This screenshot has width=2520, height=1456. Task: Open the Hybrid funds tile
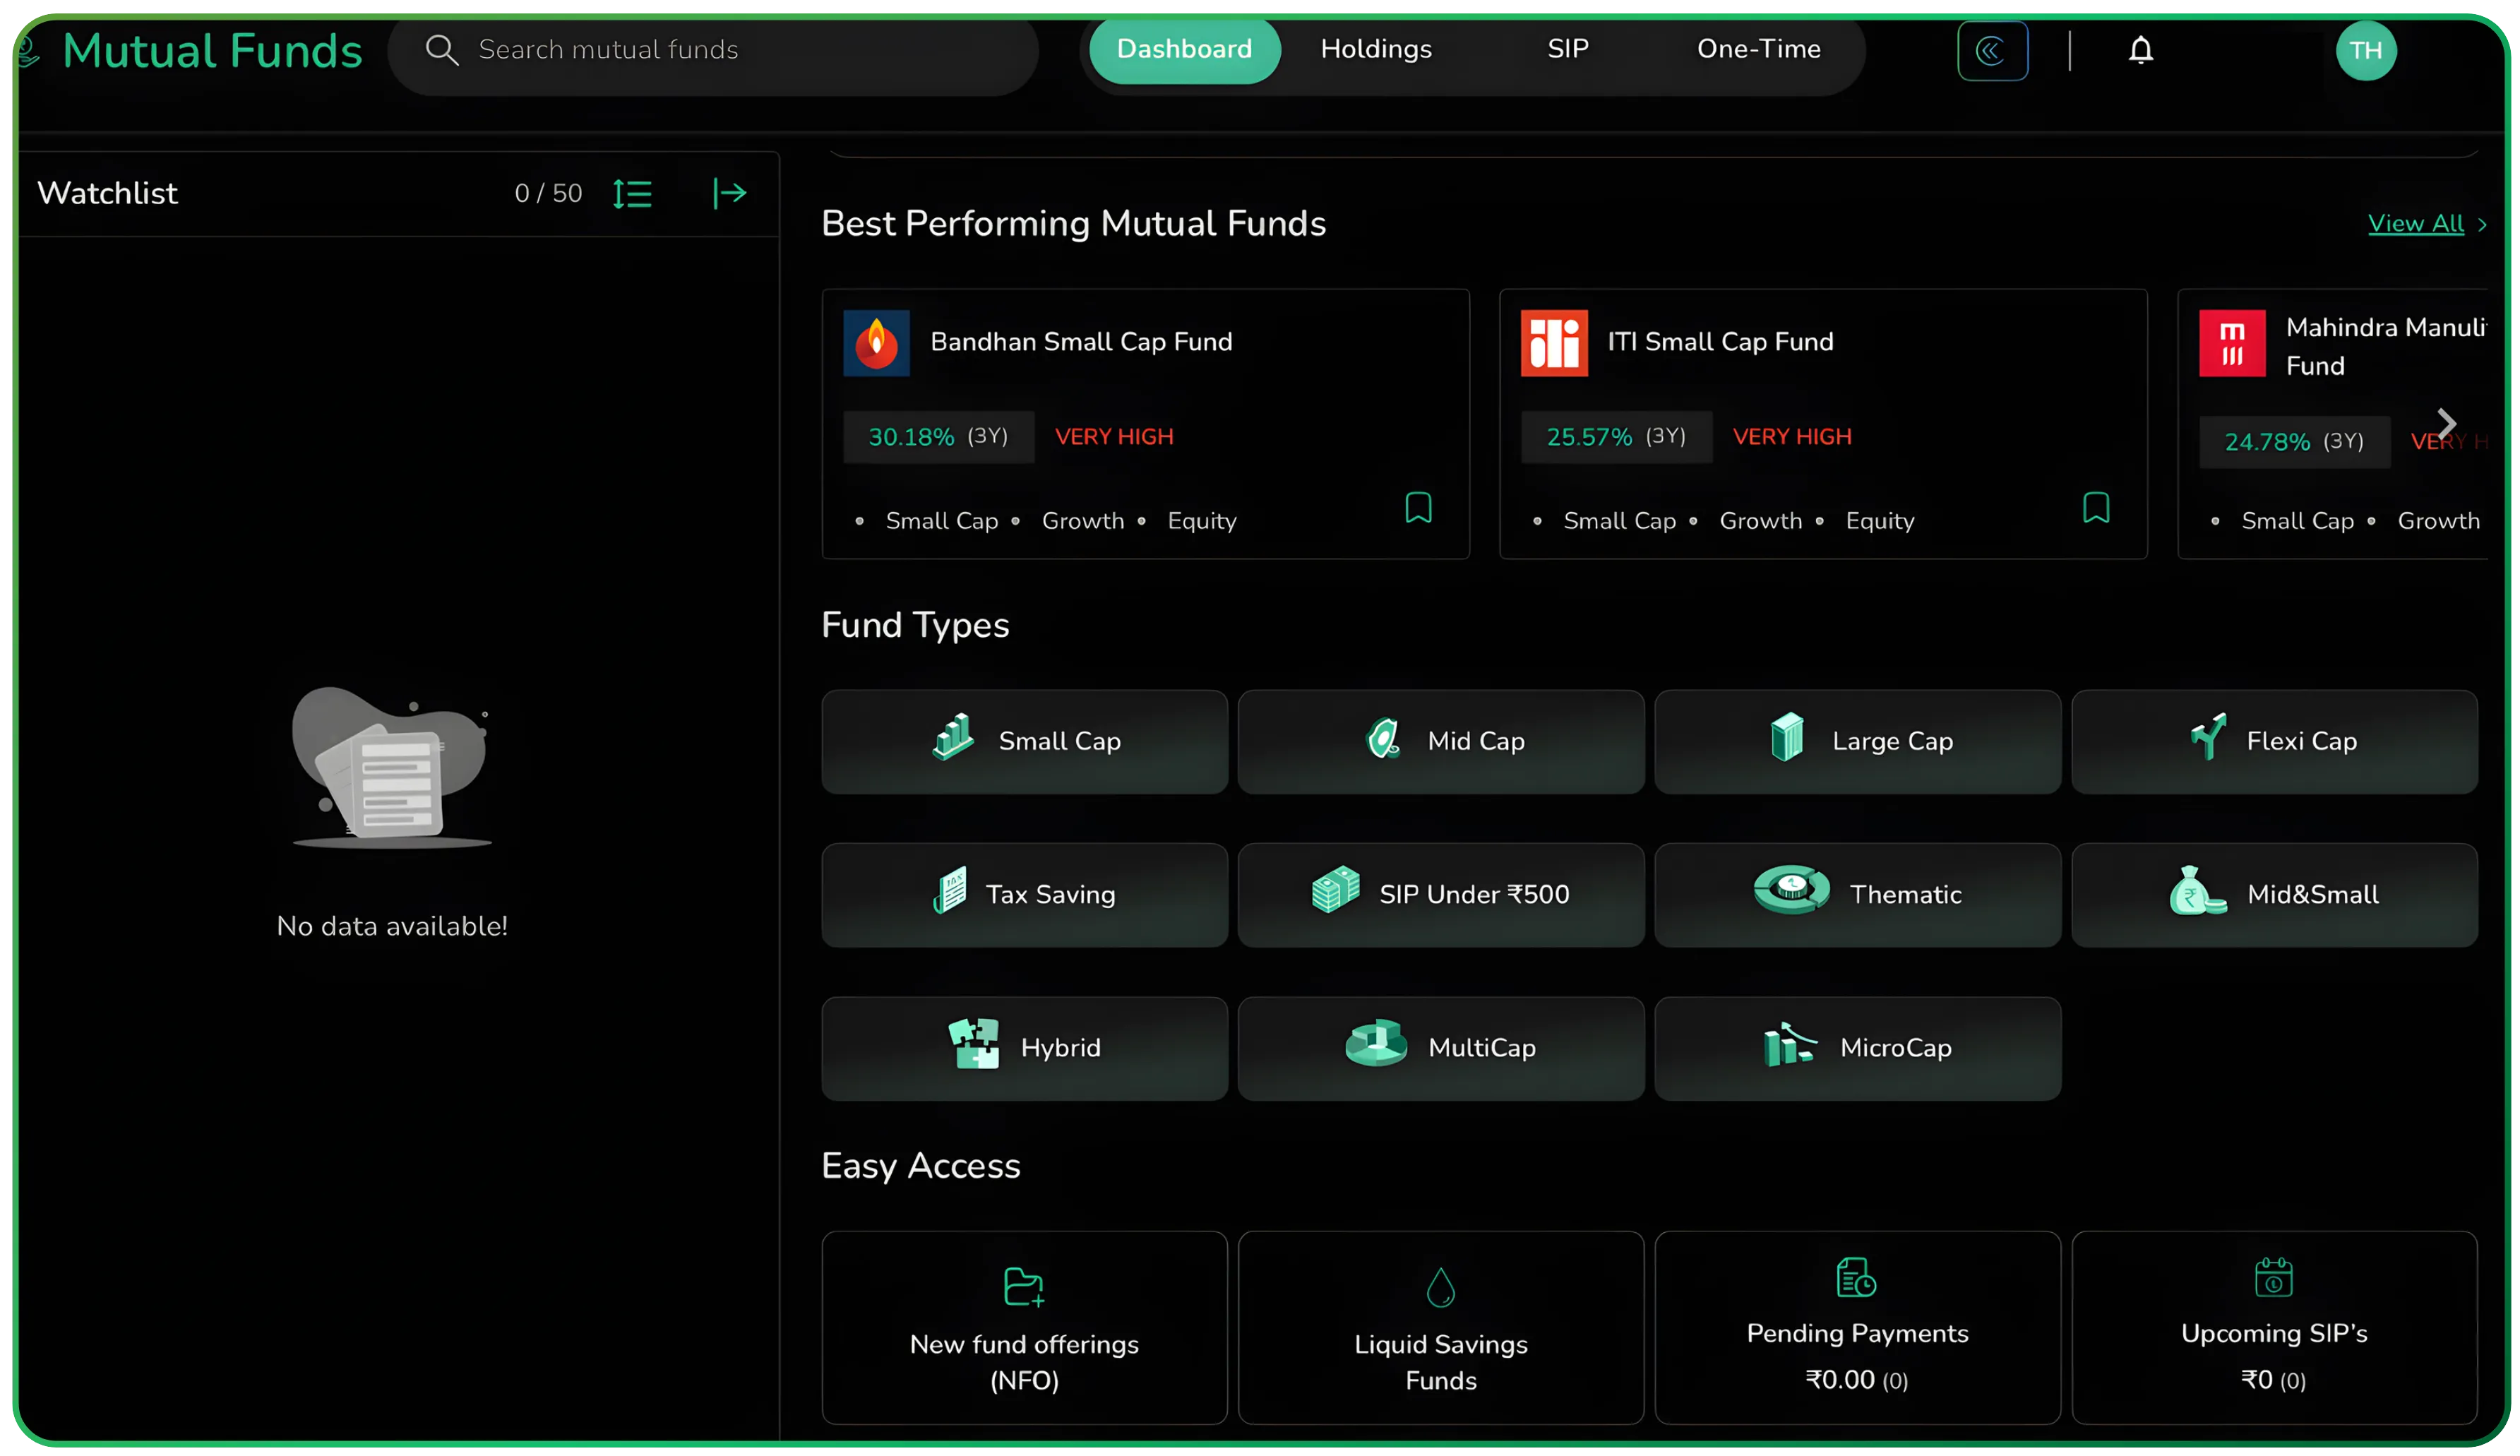(x=1024, y=1048)
